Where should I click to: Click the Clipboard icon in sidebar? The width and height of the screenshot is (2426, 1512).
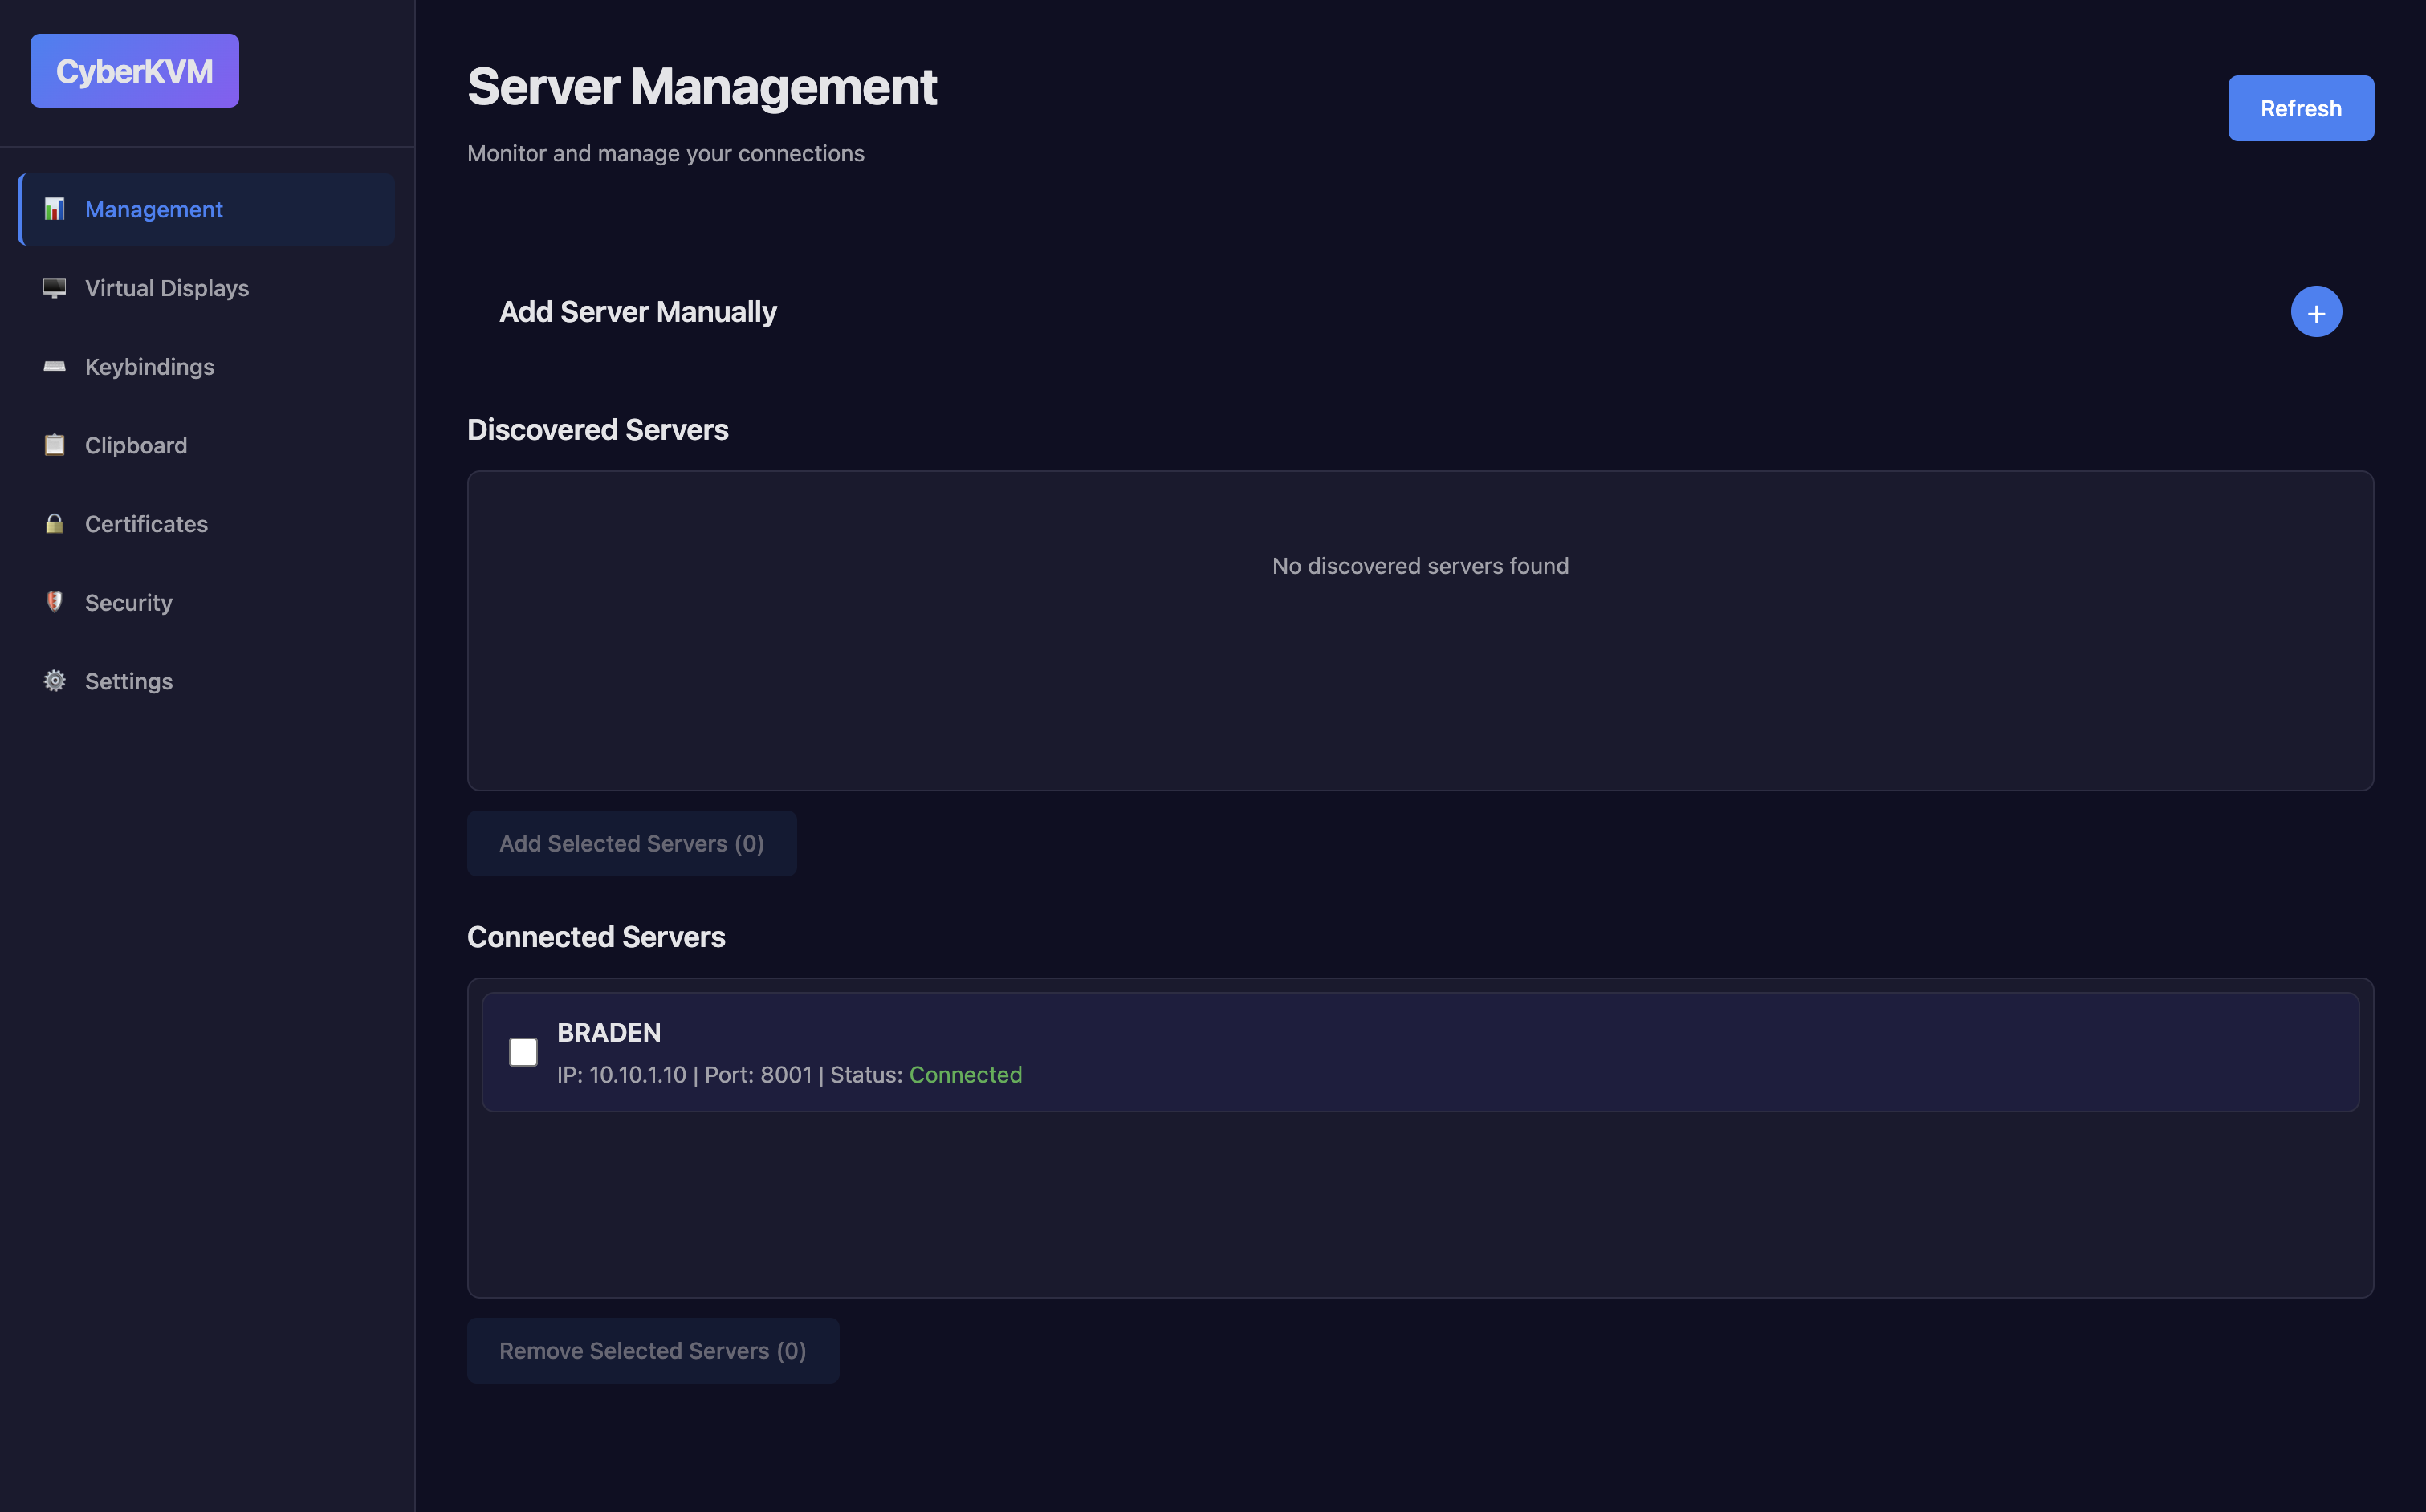(55, 445)
